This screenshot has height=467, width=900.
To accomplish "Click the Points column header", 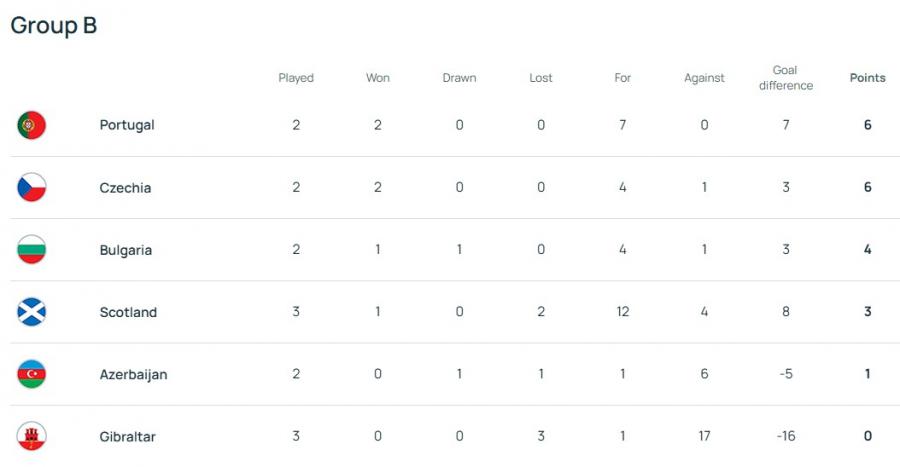I will pyautogui.click(x=867, y=78).
